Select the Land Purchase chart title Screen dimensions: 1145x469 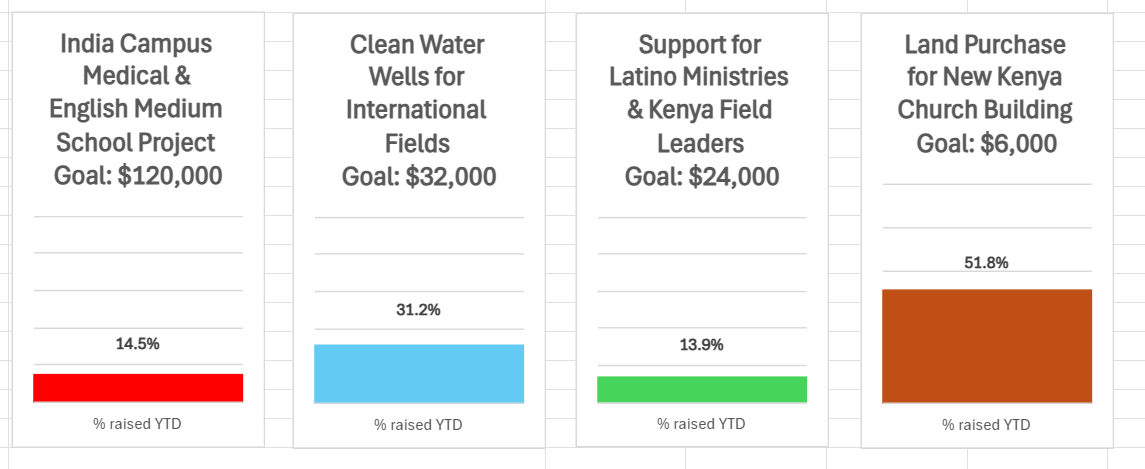(986, 94)
